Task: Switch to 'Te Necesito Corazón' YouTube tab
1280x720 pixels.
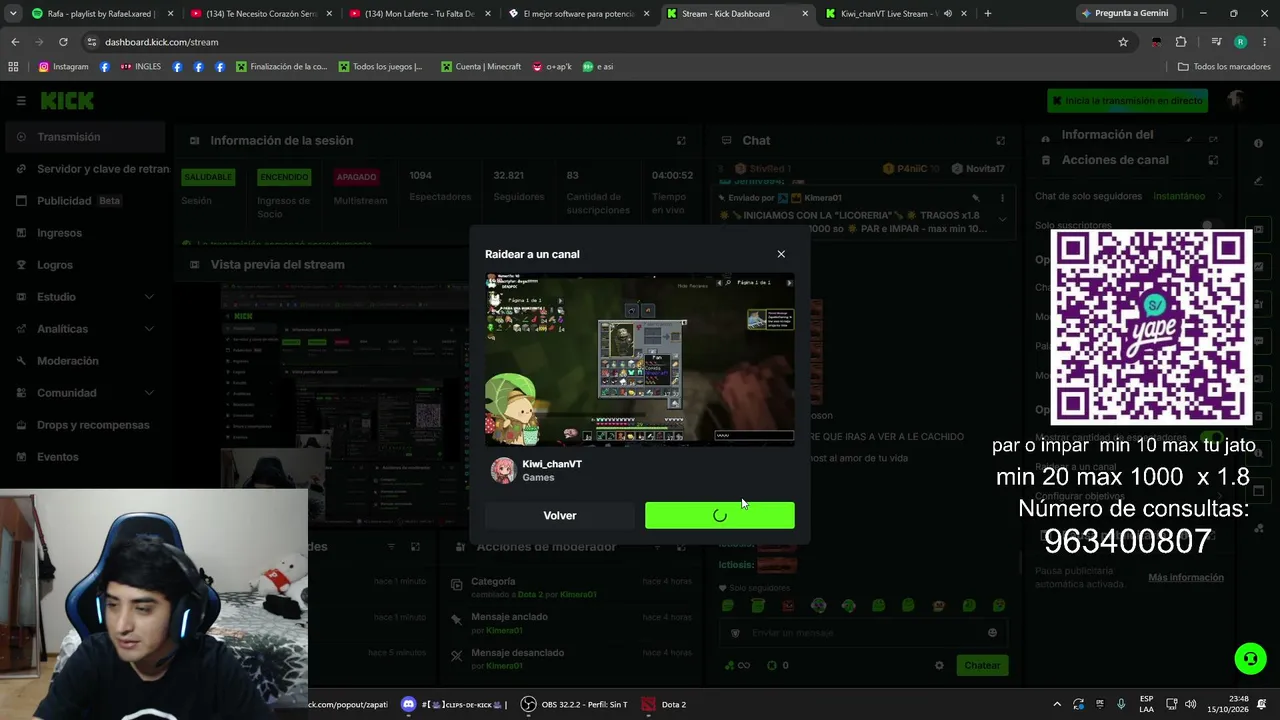Action: click(x=260, y=14)
